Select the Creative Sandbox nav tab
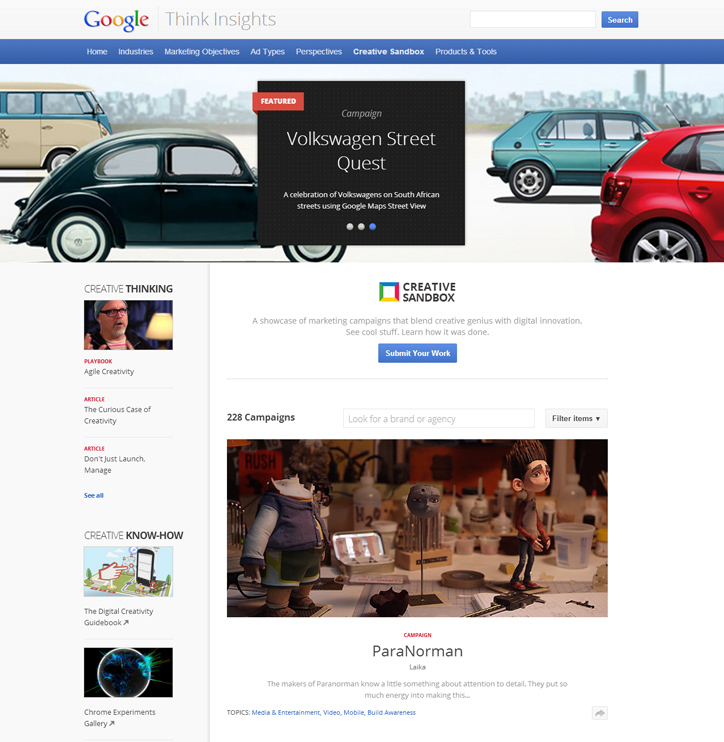 coord(388,52)
